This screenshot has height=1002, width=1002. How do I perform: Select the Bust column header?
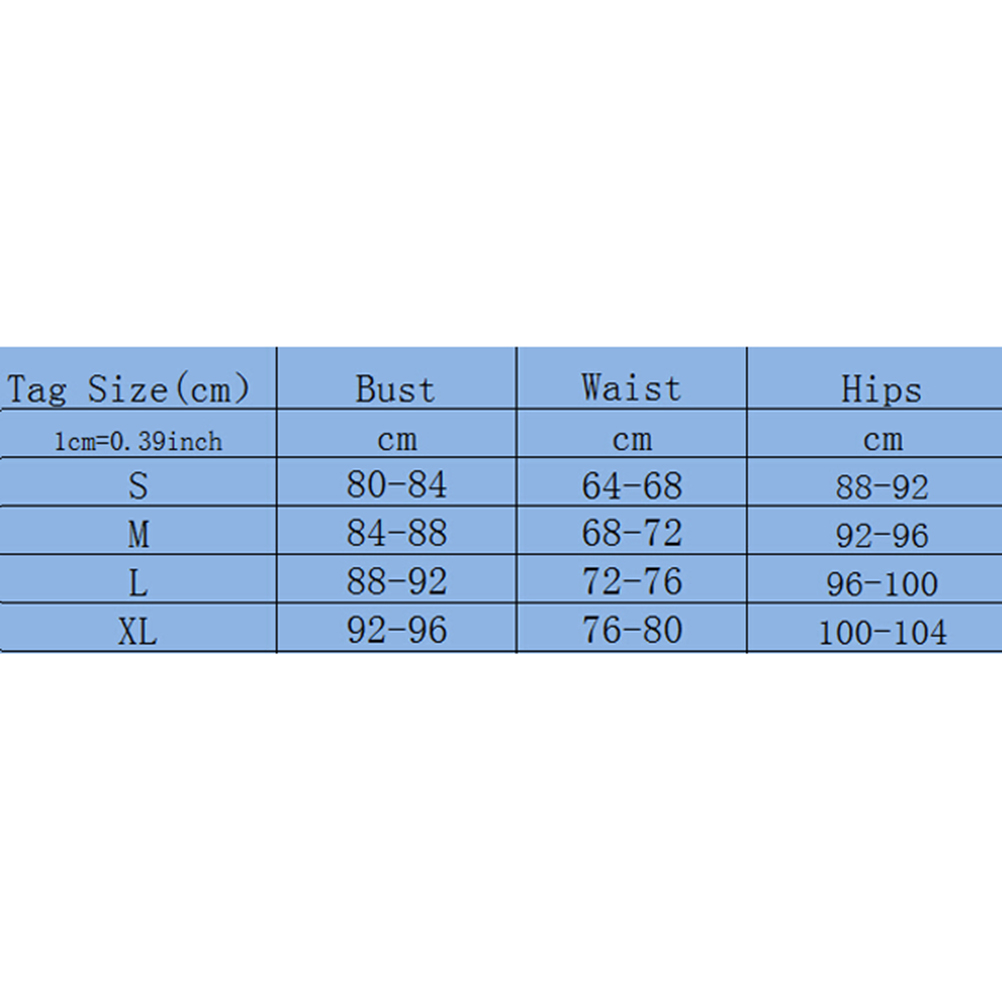pos(396,388)
